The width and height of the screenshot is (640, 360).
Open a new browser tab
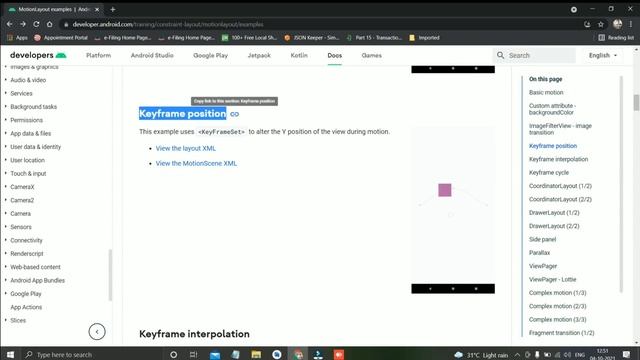coord(113,9)
